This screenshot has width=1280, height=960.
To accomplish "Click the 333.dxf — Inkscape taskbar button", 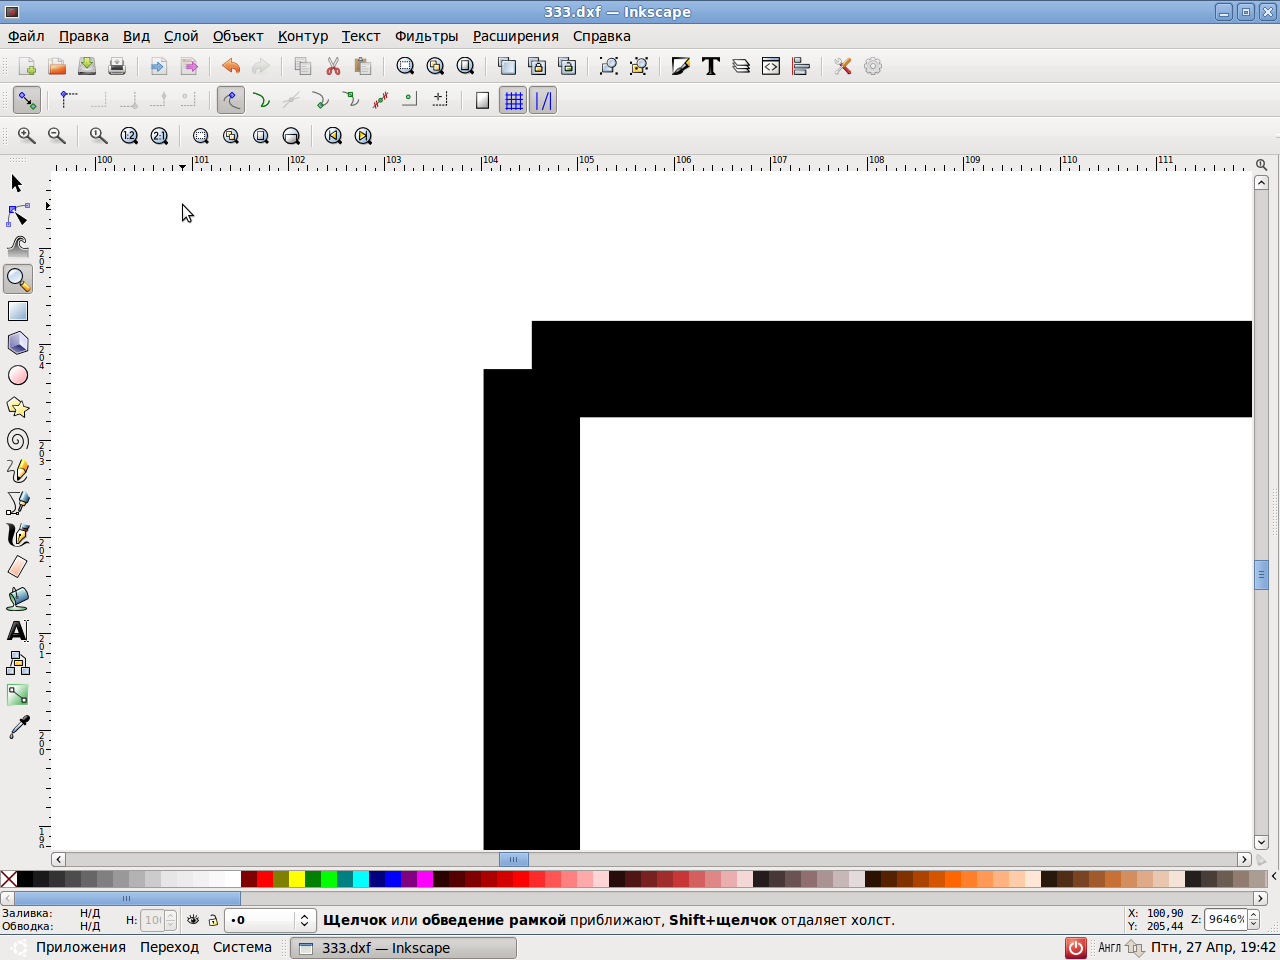I will [403, 947].
